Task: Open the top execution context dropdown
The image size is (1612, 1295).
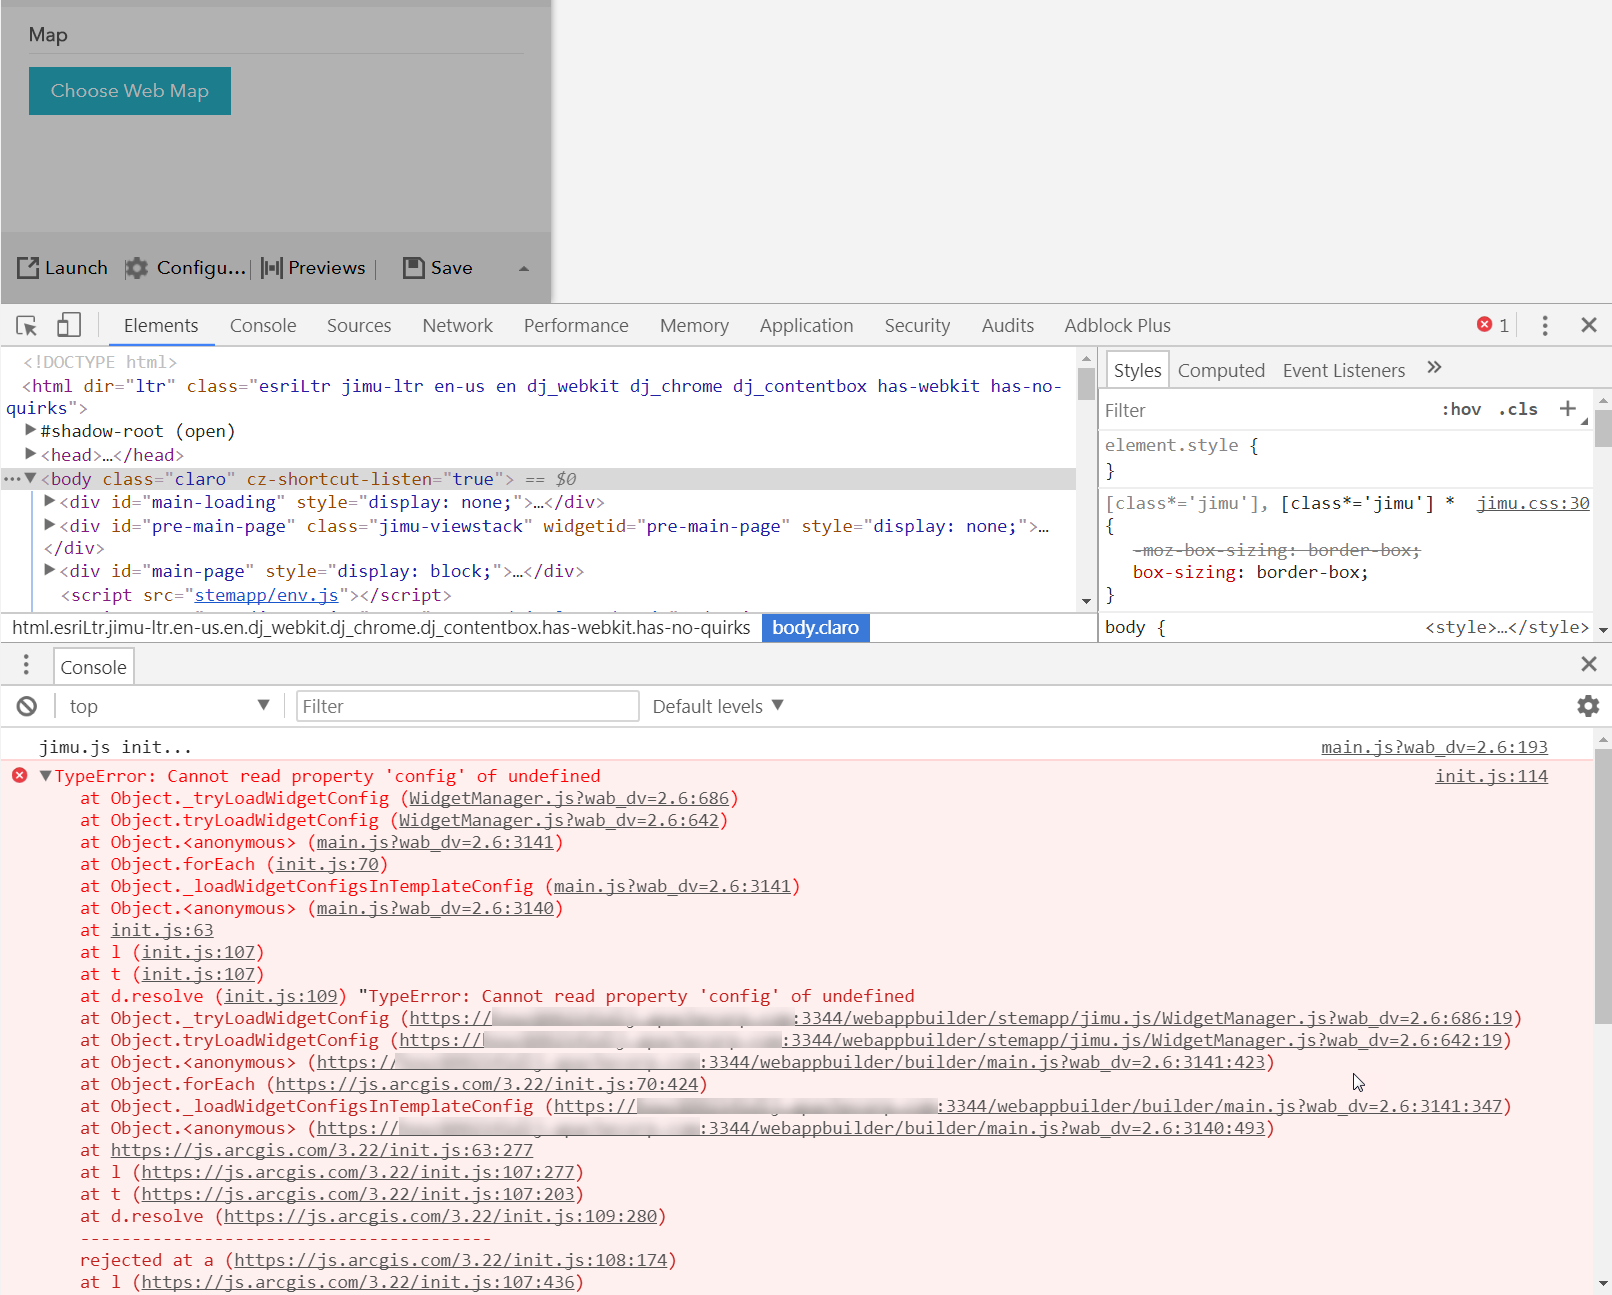Action: coord(169,706)
